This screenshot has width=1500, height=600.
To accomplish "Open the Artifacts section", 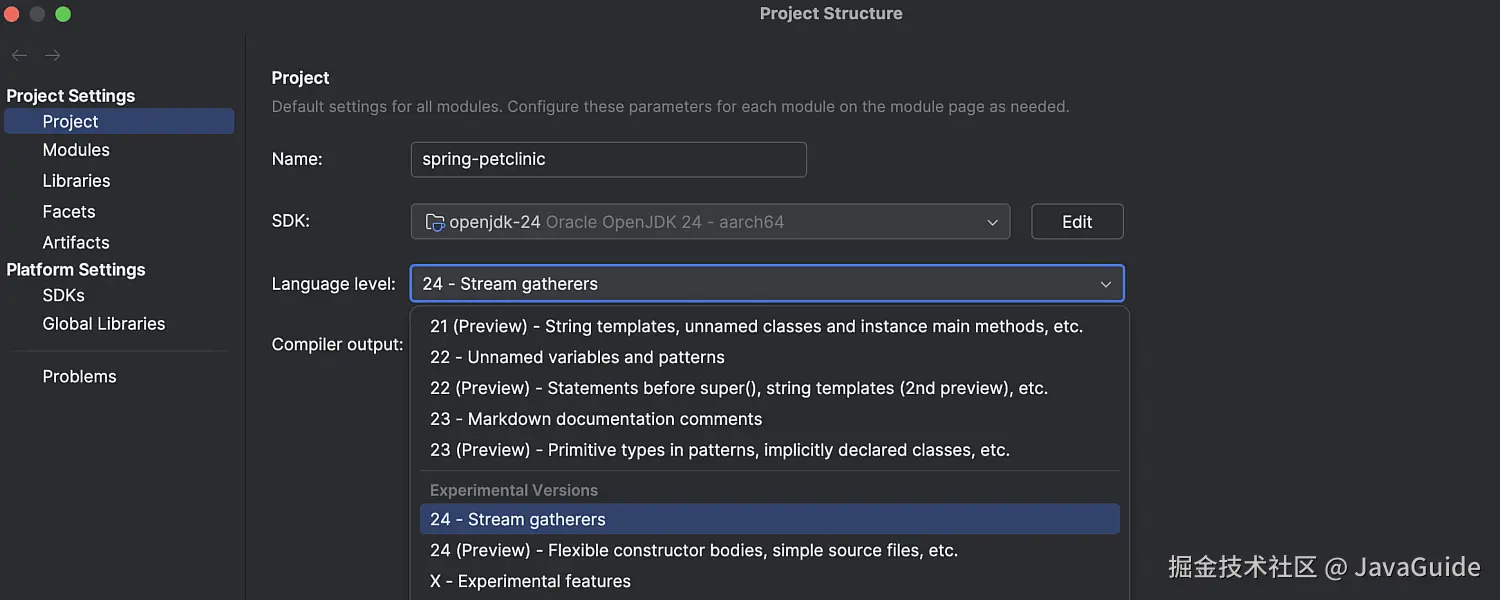I will click(76, 243).
